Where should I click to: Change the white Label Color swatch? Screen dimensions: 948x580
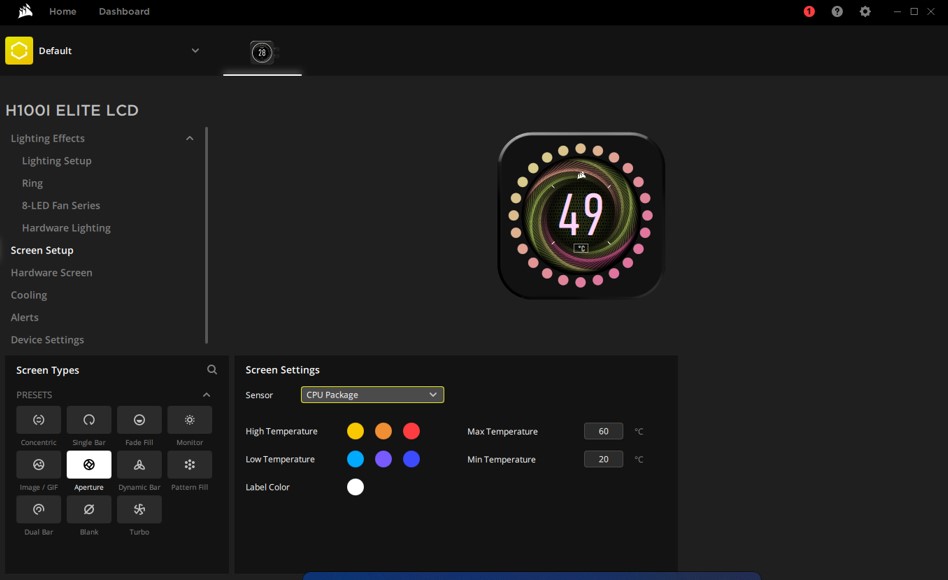point(356,487)
